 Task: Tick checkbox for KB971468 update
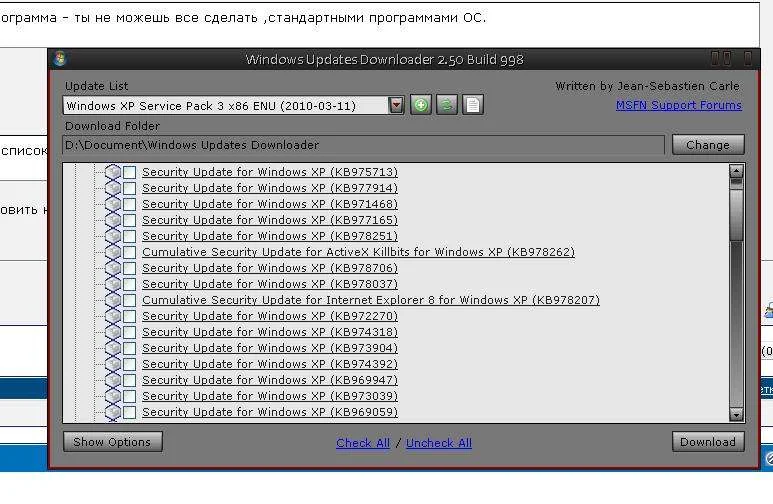[130, 204]
